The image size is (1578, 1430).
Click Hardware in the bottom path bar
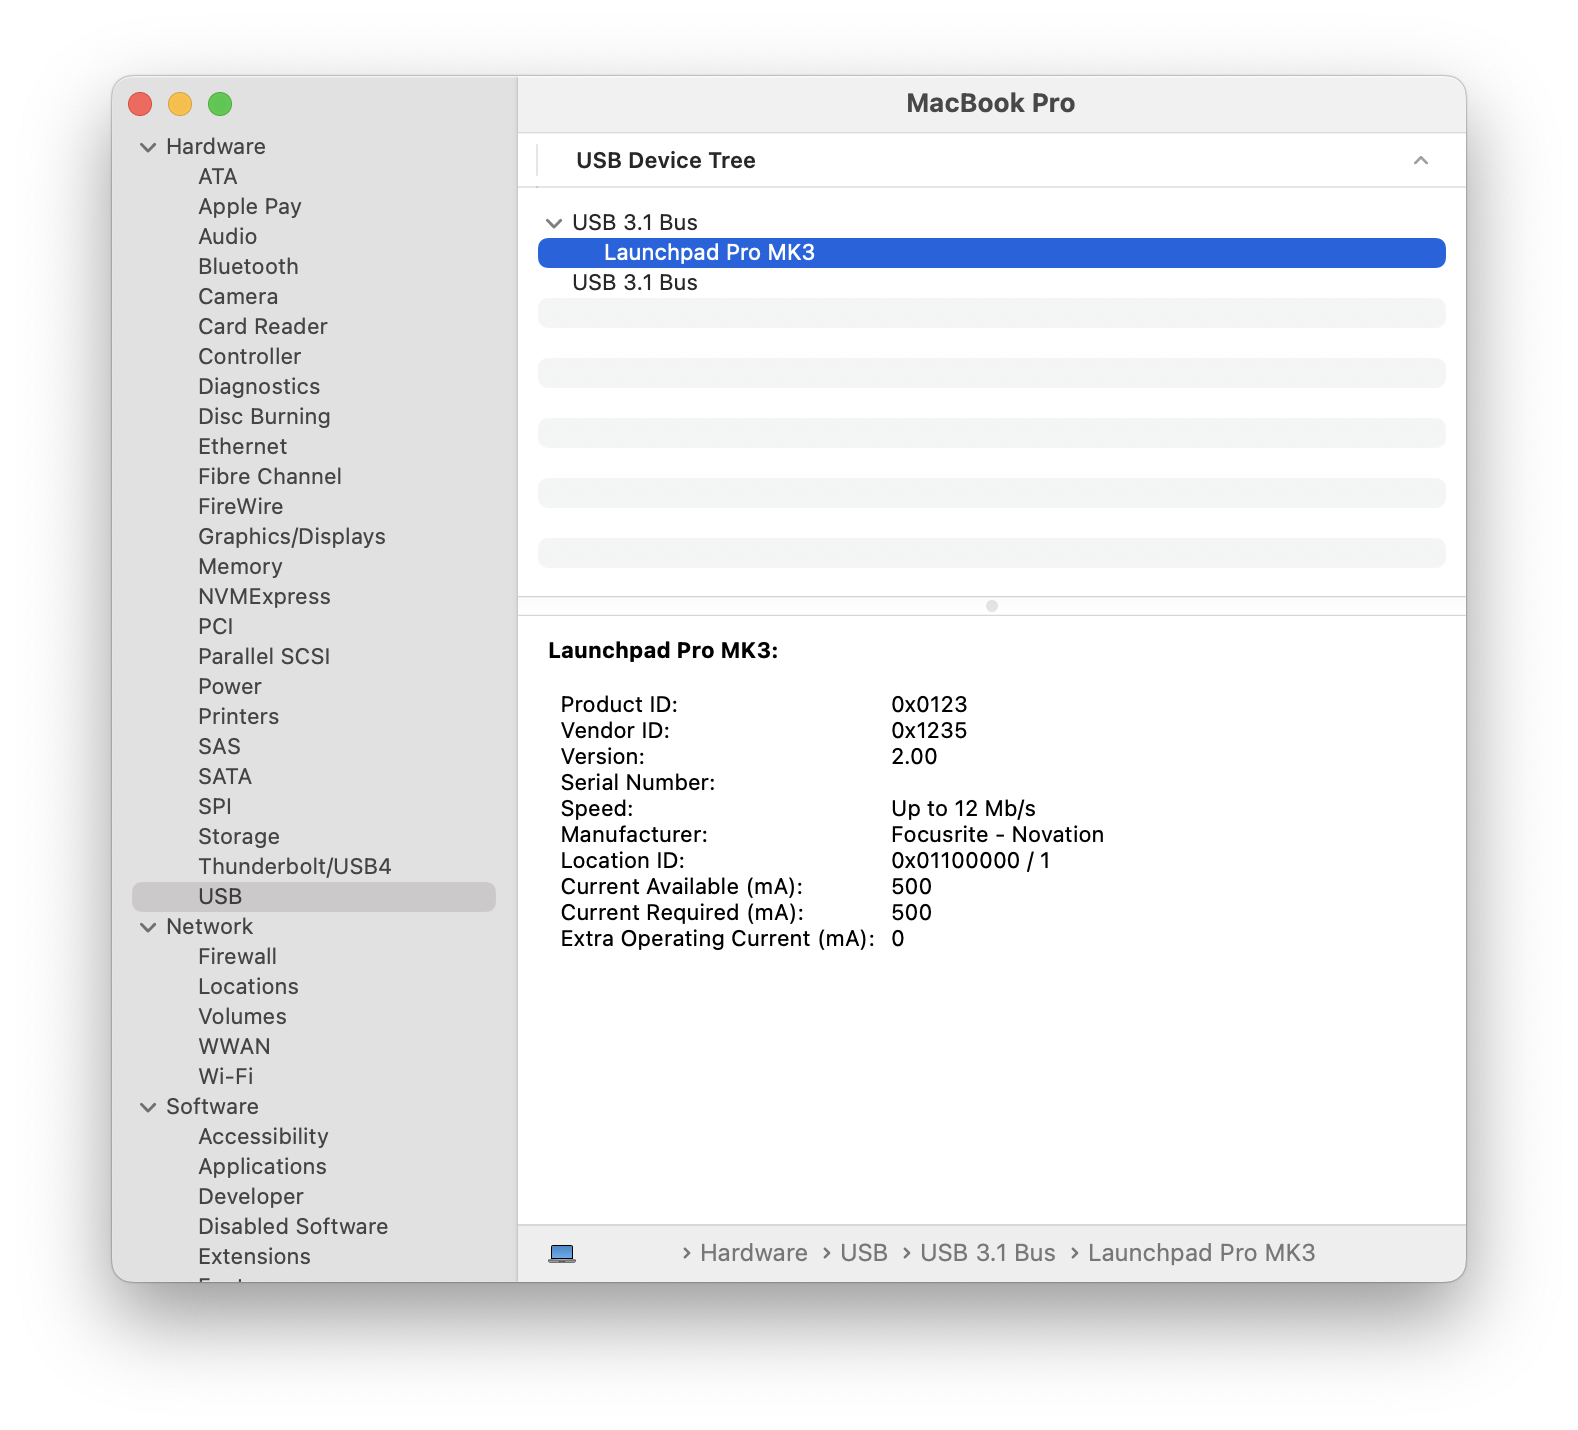point(754,1253)
